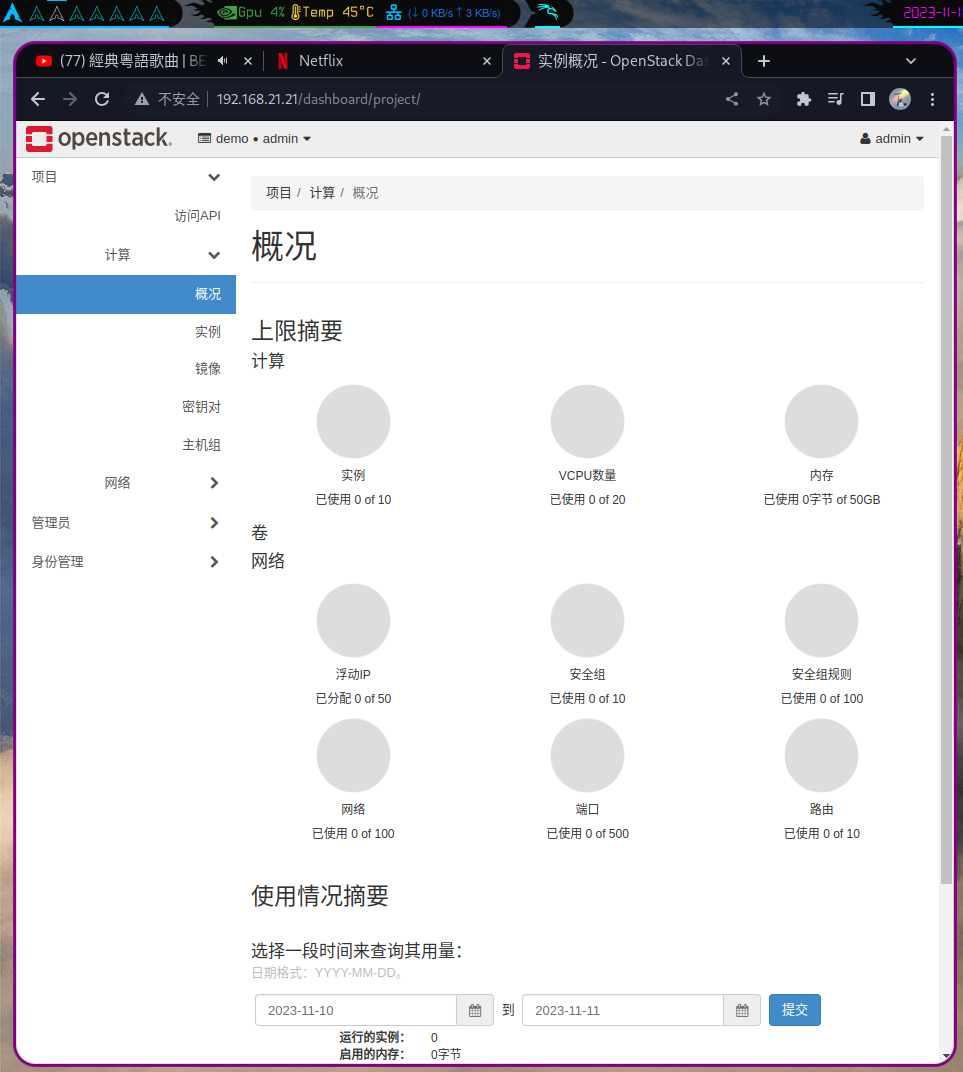Click the end date input field
Image resolution: width=963 pixels, height=1072 pixels.
point(620,1010)
